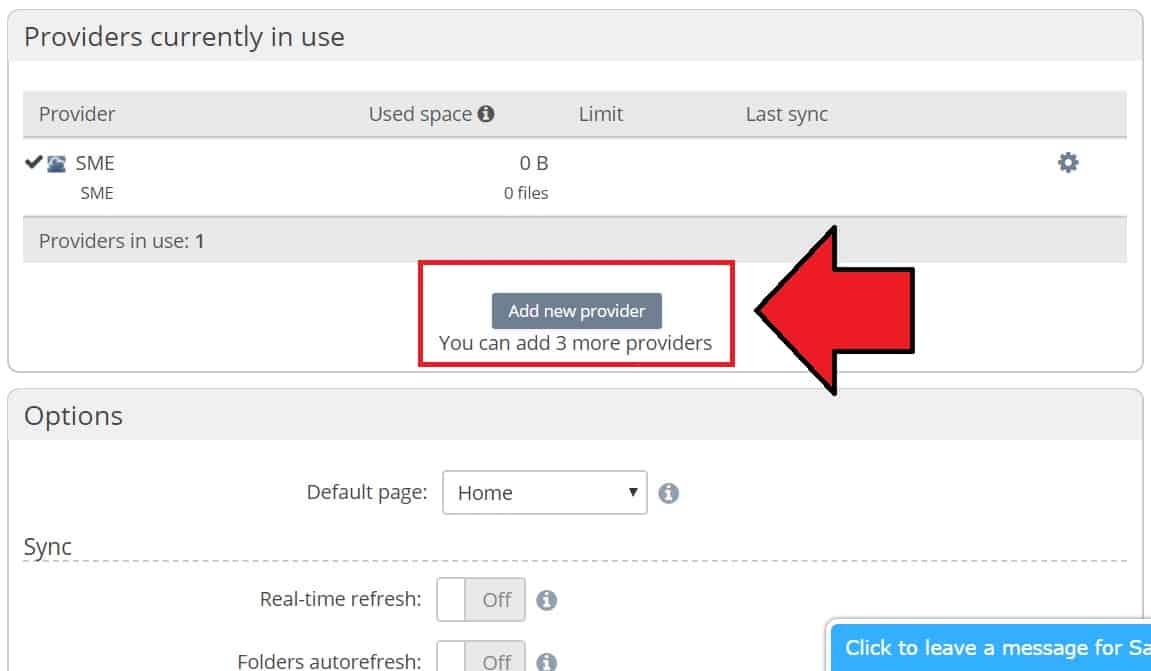Click the Add new provider button

pyautogui.click(x=576, y=311)
